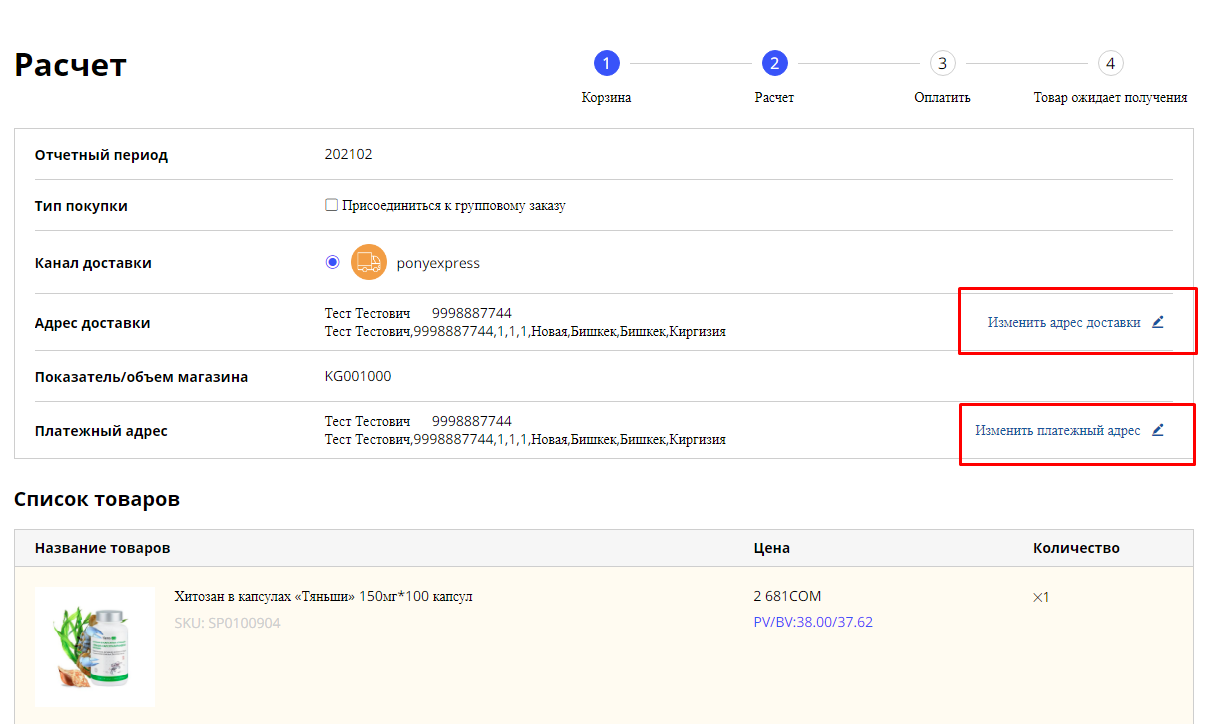Screen dimensions: 1210x724
Task: Check the group order join checkbox
Action: pos(332,206)
